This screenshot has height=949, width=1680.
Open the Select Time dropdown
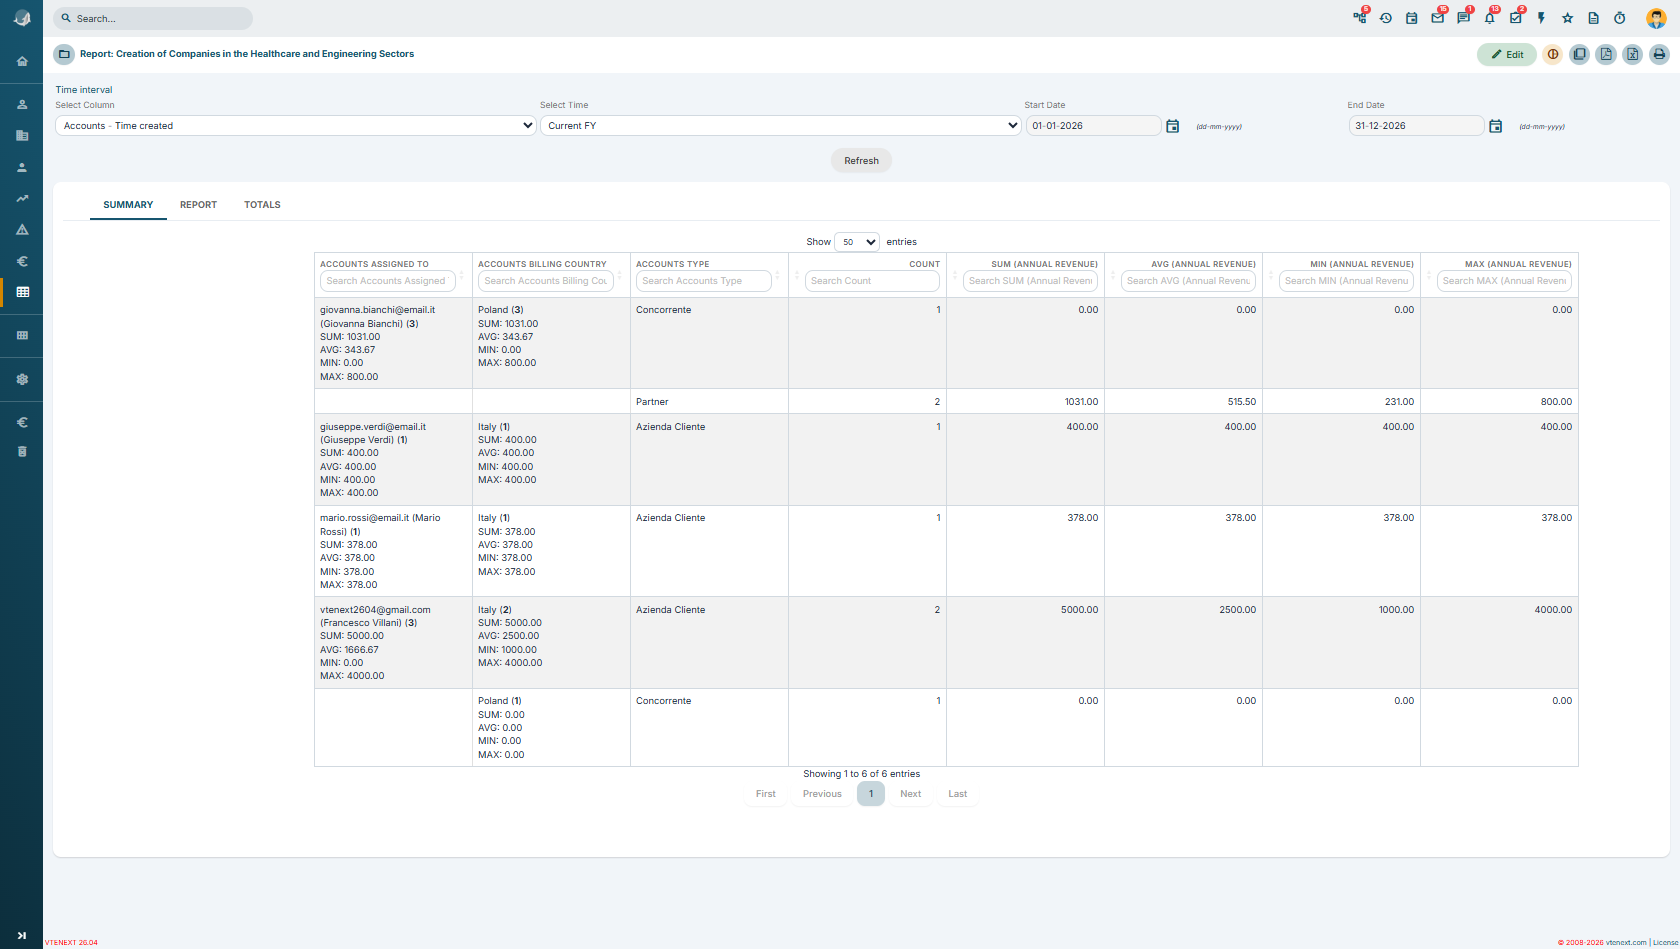tap(781, 126)
